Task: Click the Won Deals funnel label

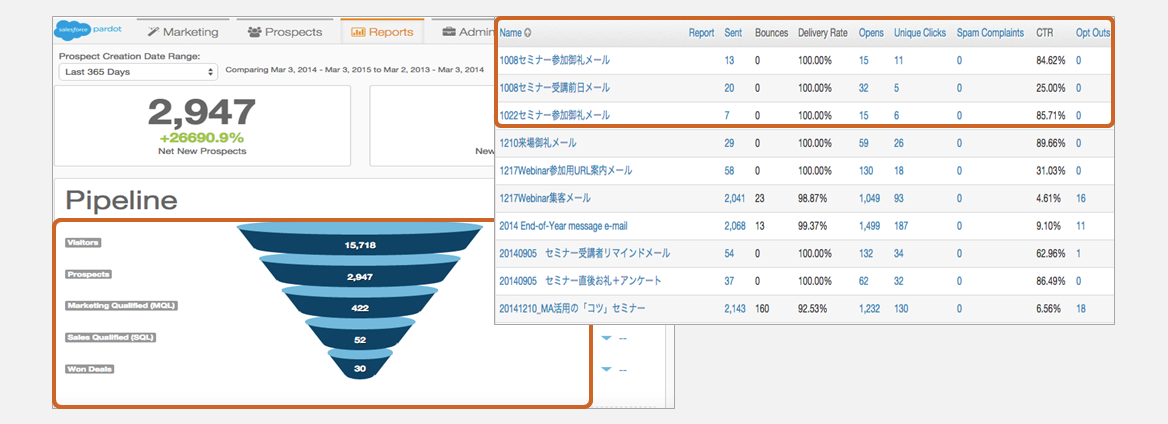Action: coord(89,369)
